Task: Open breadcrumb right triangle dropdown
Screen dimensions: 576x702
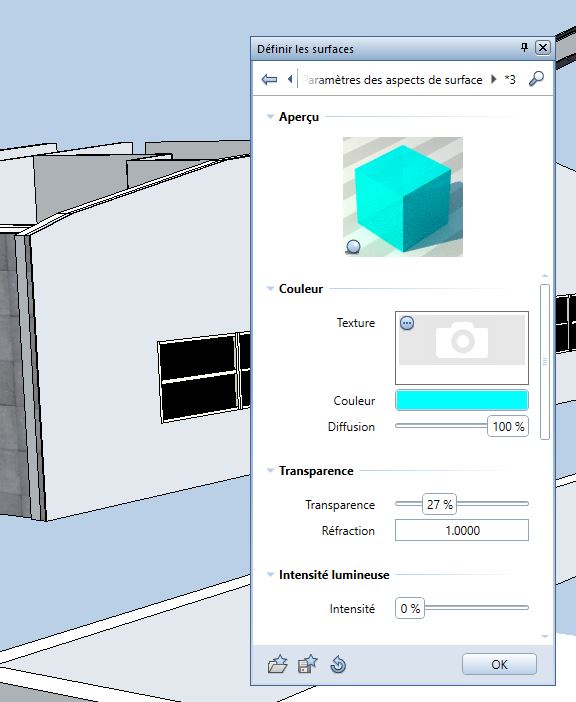Action: [494, 79]
